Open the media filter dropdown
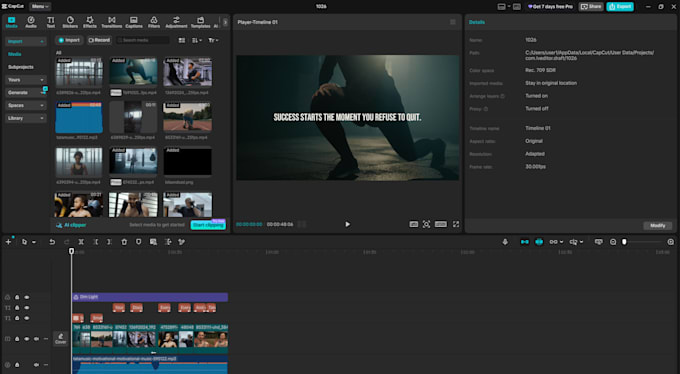This screenshot has width=680, height=374. tap(213, 40)
